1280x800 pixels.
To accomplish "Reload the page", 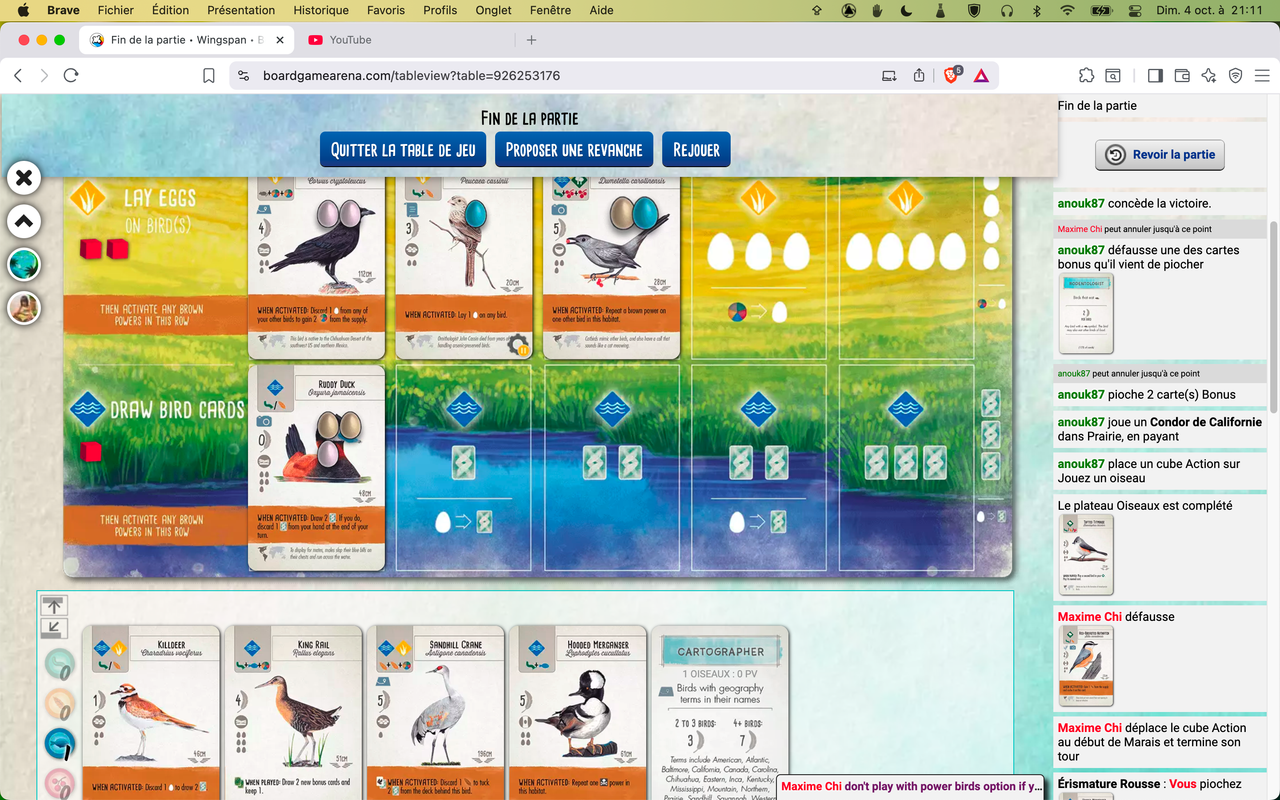I will click(71, 75).
